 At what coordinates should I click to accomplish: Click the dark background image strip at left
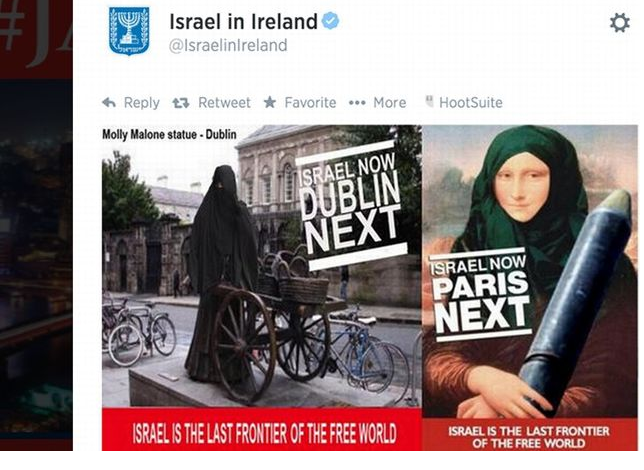pyautogui.click(x=36, y=225)
